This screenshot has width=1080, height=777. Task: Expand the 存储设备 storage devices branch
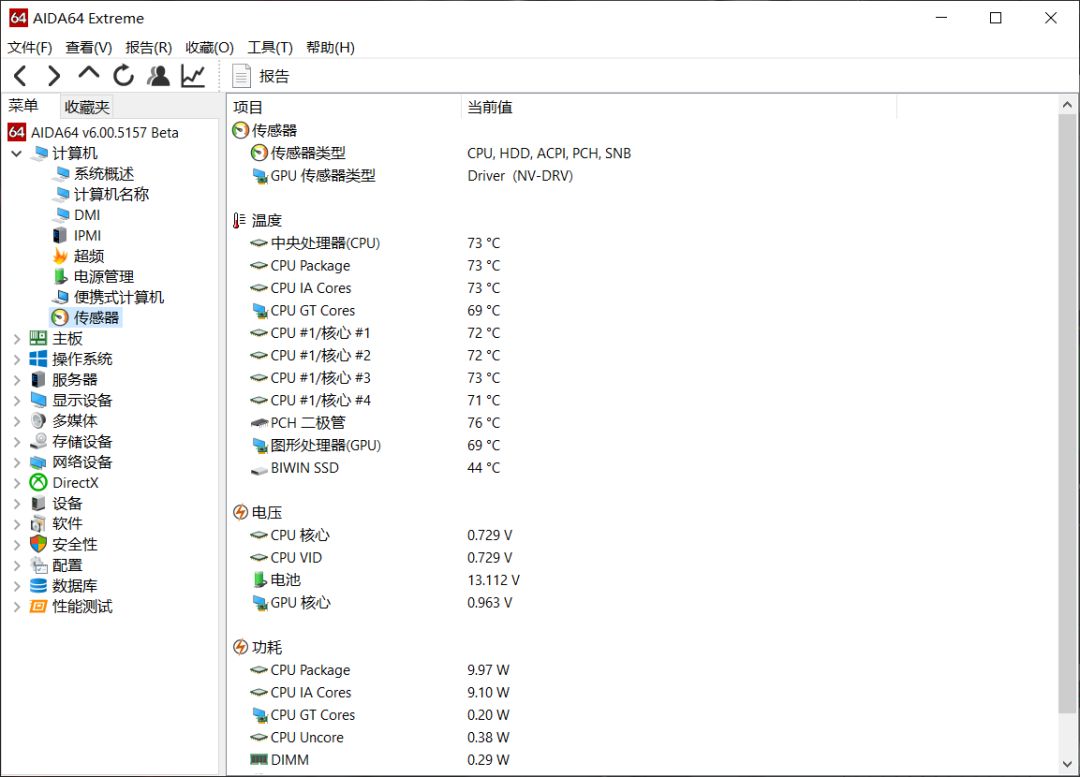coord(16,441)
